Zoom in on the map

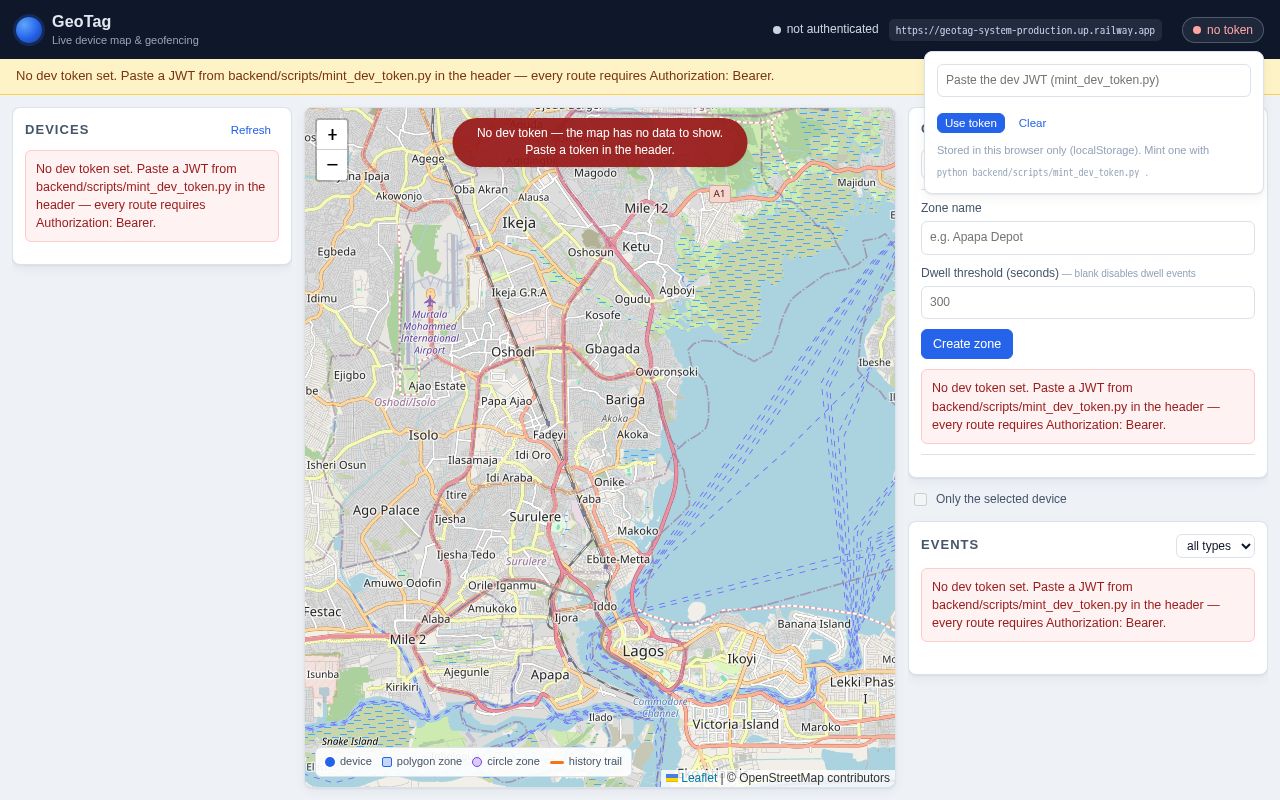pyautogui.click(x=332, y=135)
